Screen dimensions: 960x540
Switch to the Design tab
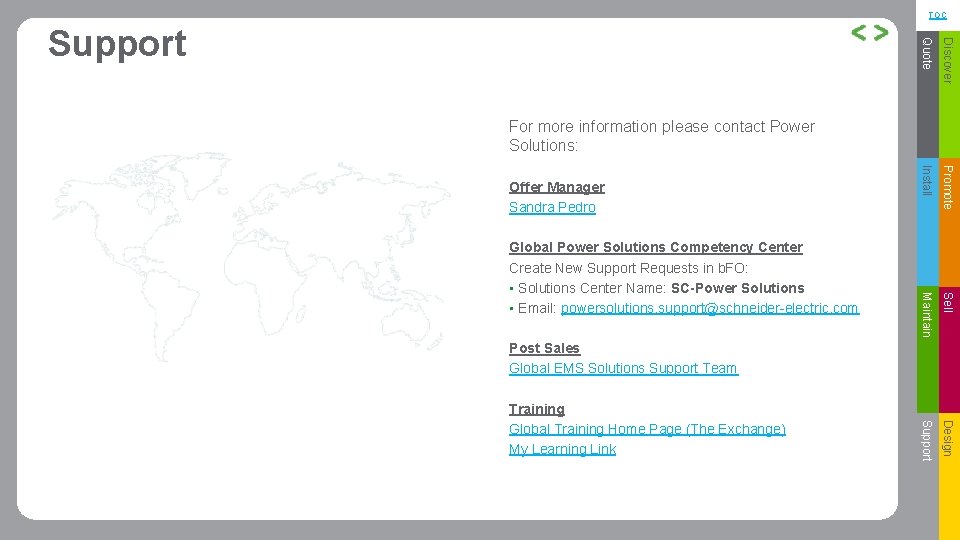click(949, 476)
